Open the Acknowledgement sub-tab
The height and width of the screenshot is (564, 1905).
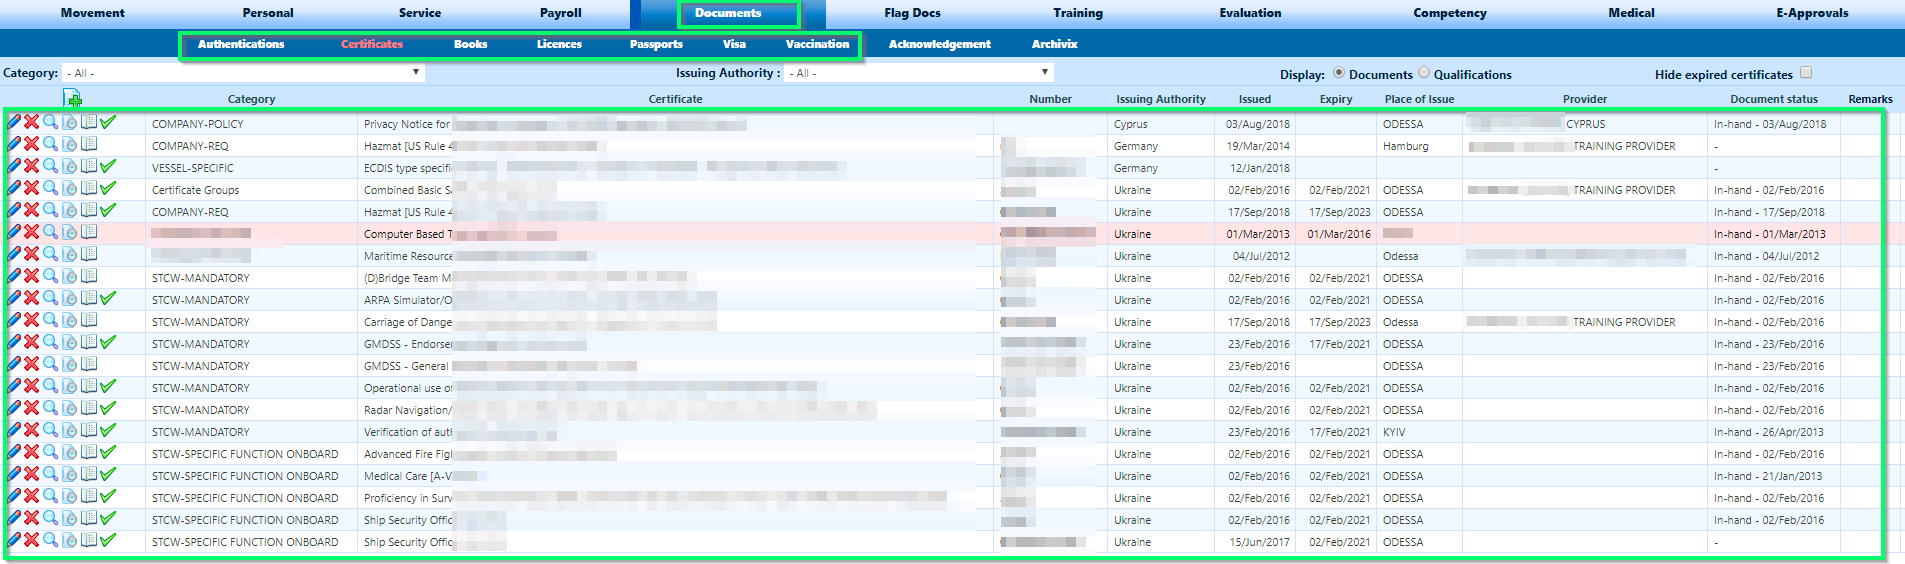point(940,44)
